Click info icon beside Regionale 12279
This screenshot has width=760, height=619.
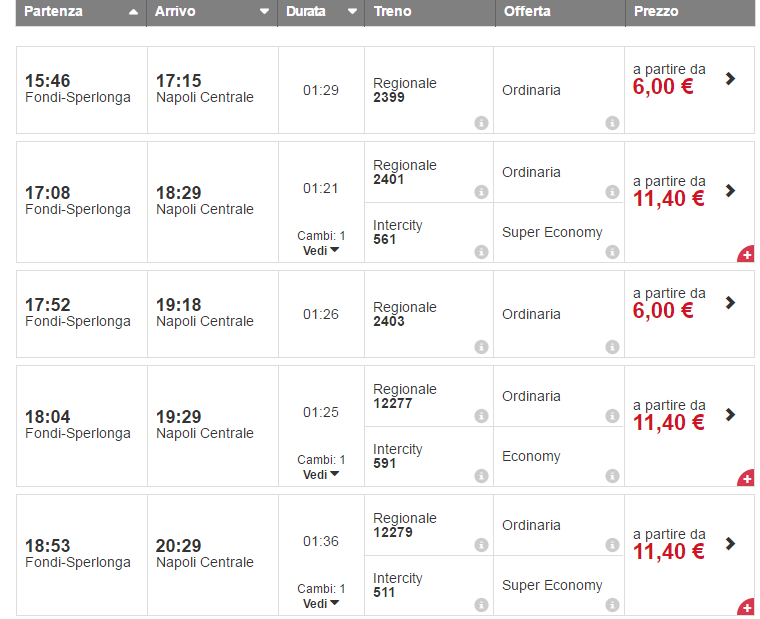pos(481,545)
